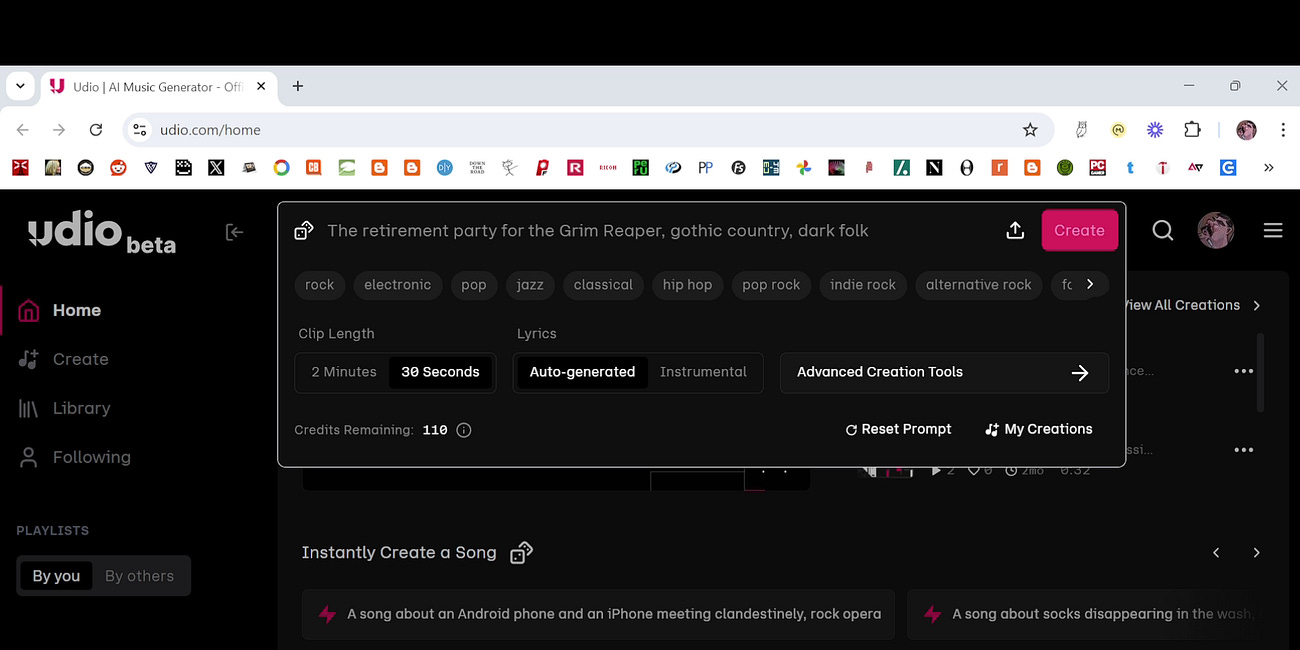Viewport: 1300px width, 650px height.
Task: Open the PP bookmark icon
Action: click(705, 168)
